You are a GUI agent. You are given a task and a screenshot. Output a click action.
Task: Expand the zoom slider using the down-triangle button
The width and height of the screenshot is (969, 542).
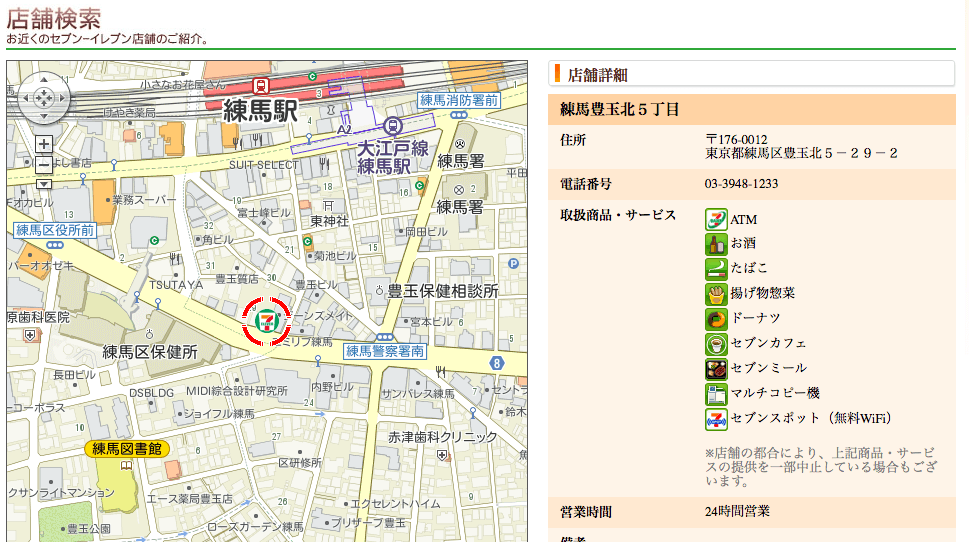44,183
